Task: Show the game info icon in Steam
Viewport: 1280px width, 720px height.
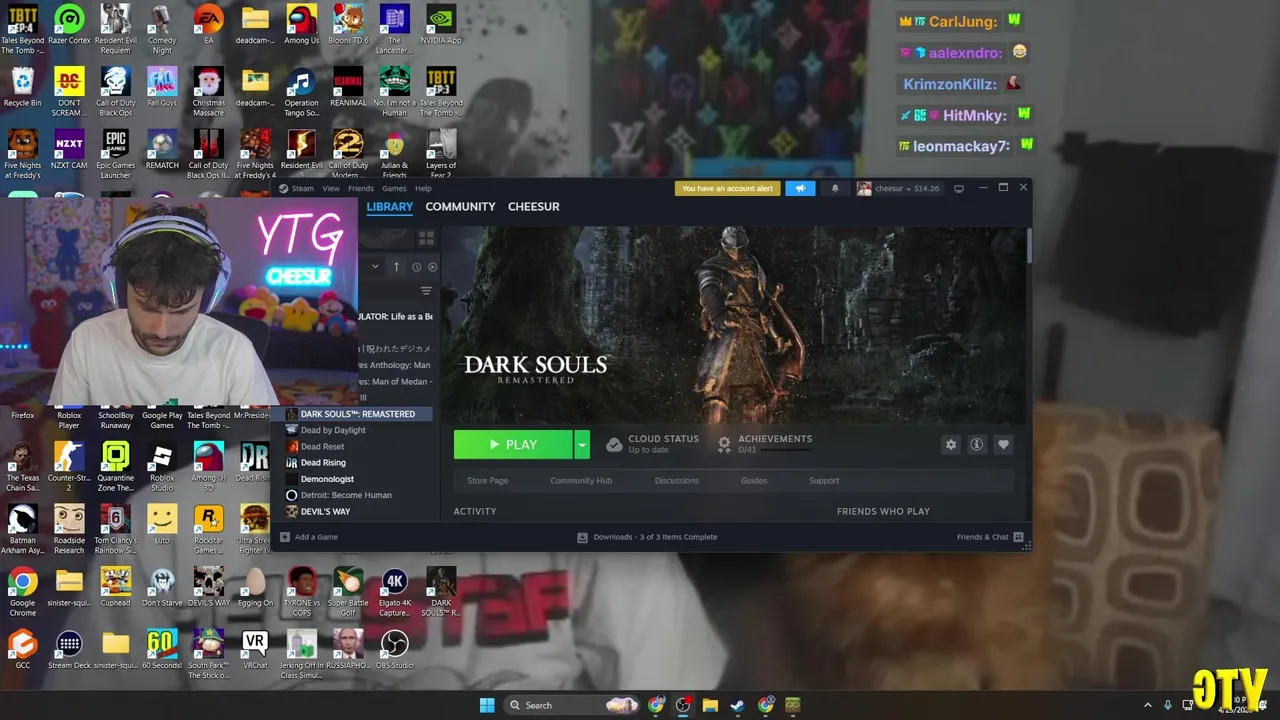Action: (x=976, y=445)
